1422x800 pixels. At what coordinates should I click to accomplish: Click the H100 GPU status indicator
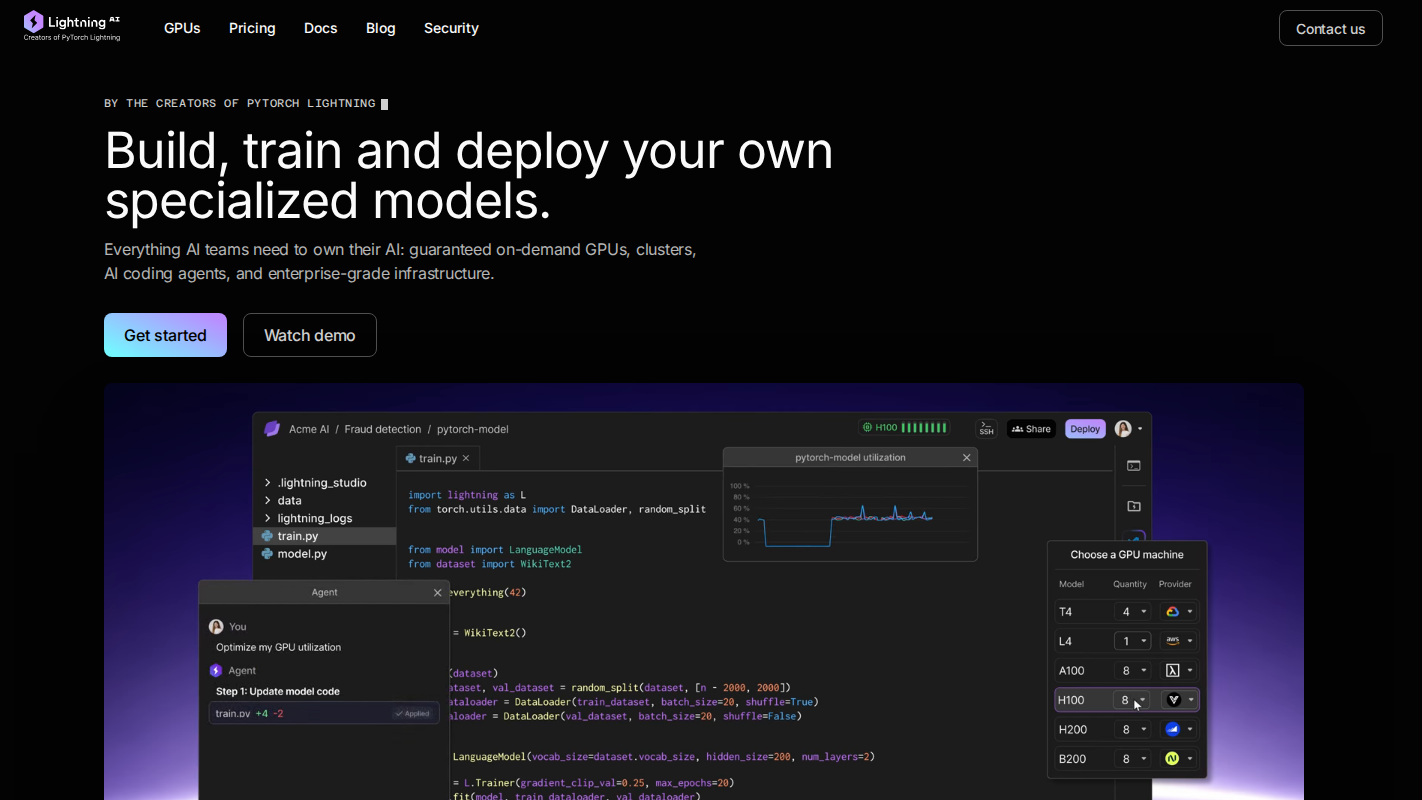(904, 428)
